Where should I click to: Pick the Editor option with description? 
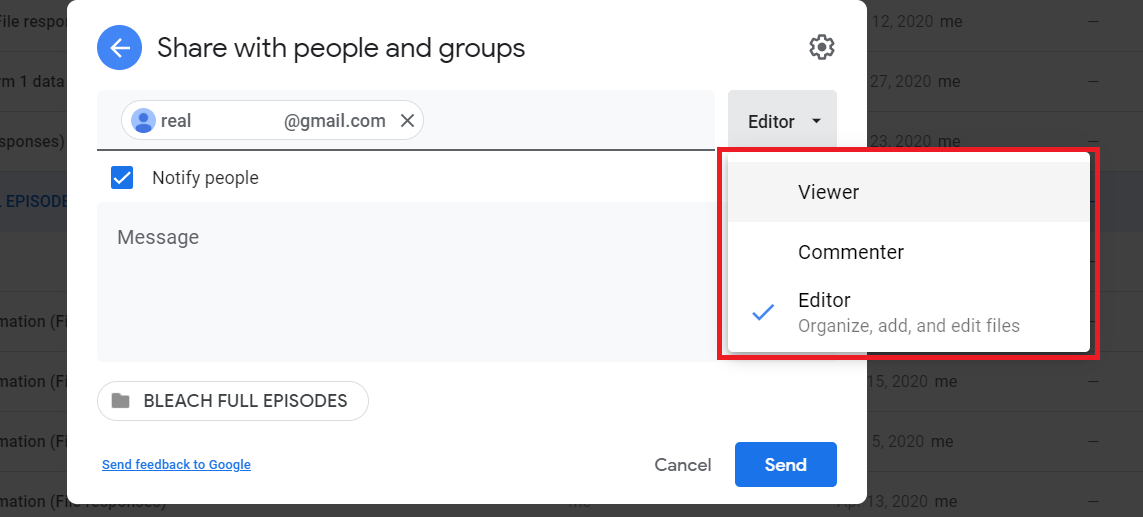click(908, 312)
